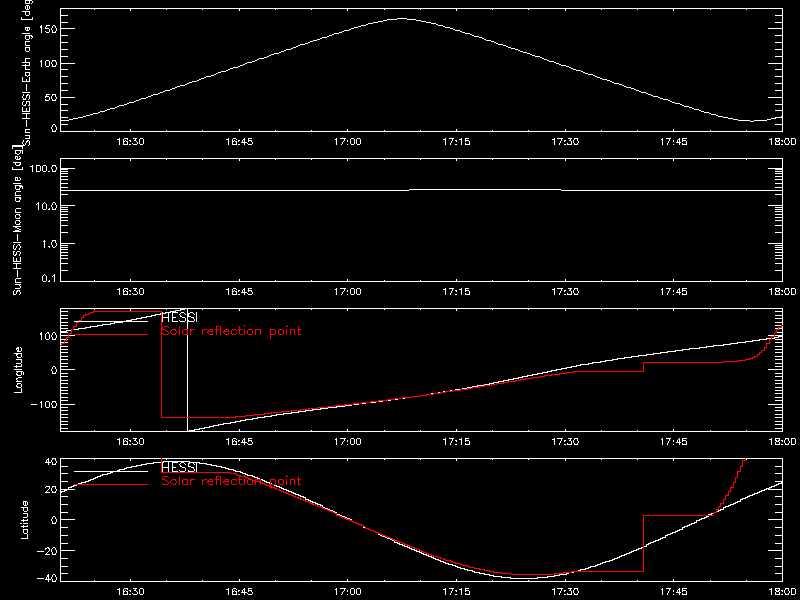
Task: Click 17:45 time label under Longitude plot
Action: click(673, 442)
